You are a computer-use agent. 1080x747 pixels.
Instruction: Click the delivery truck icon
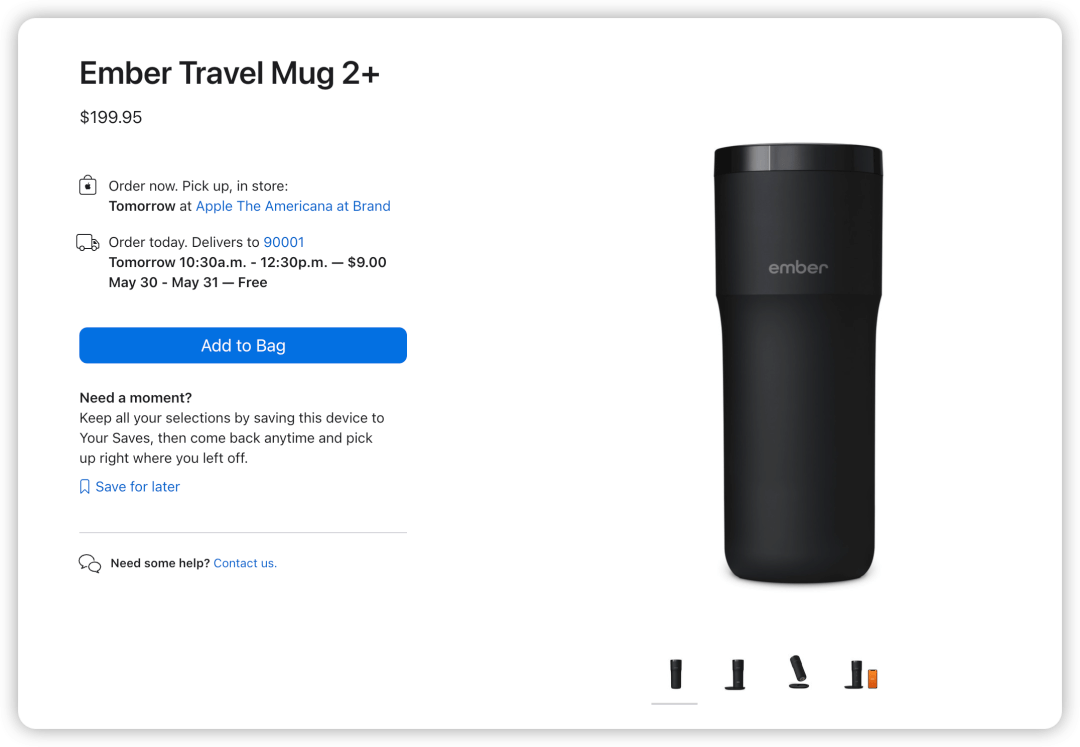pos(87,242)
